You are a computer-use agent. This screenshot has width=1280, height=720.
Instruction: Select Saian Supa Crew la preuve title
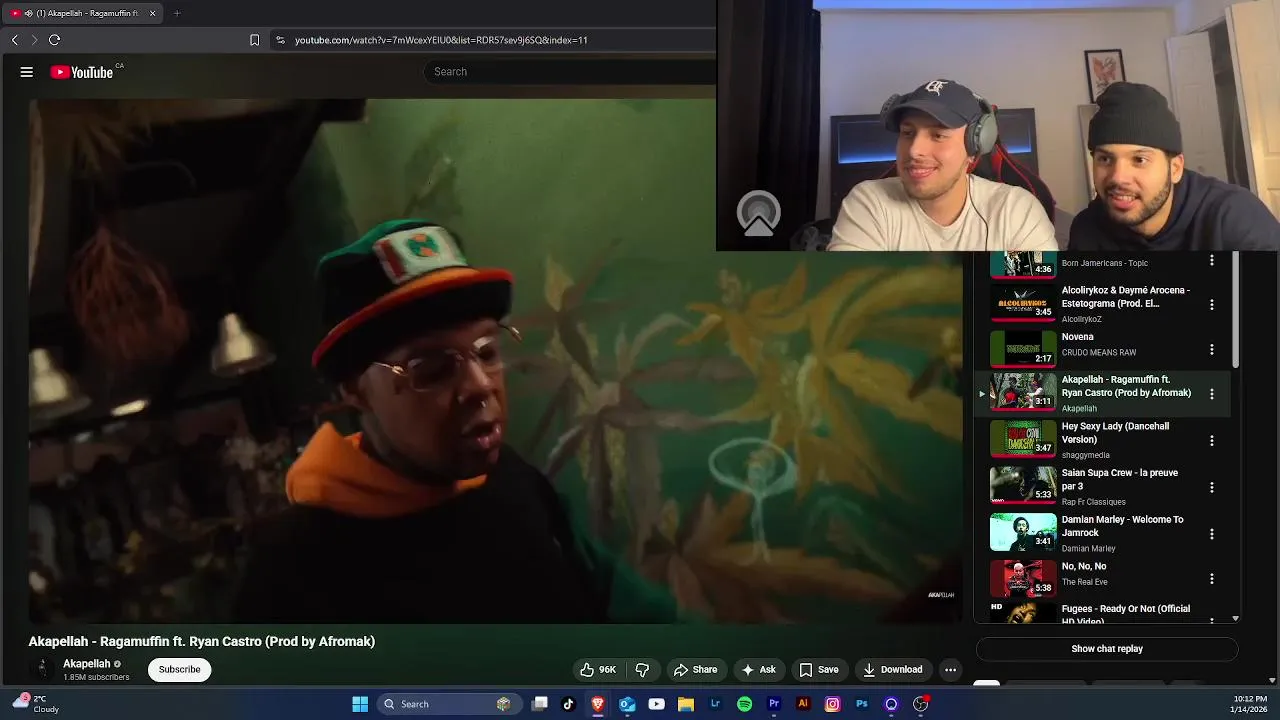pos(1119,479)
